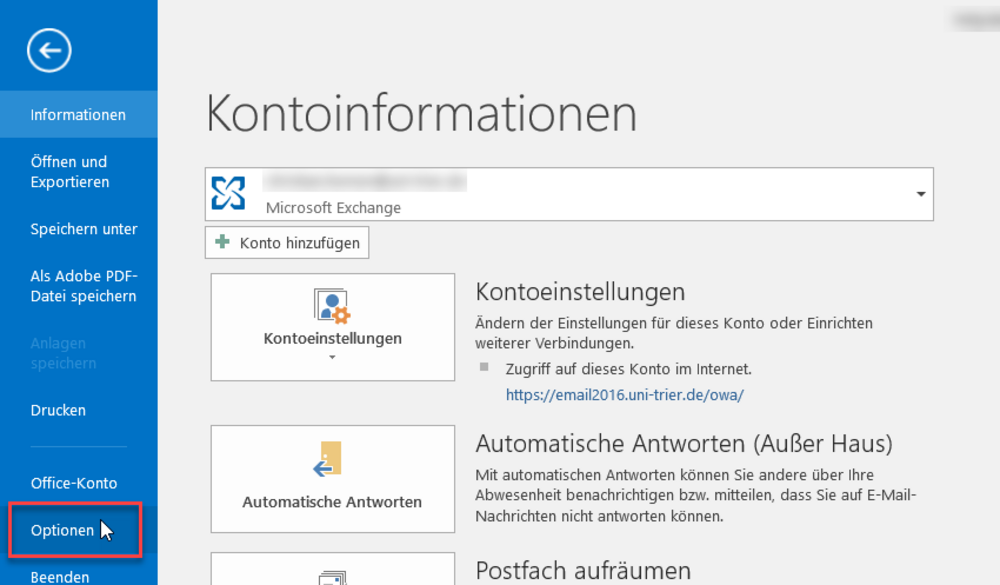Open Optionen in the left sidebar

[x=62, y=531]
